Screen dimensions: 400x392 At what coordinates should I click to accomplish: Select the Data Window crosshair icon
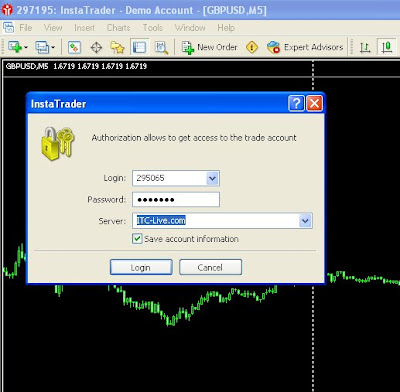point(96,47)
